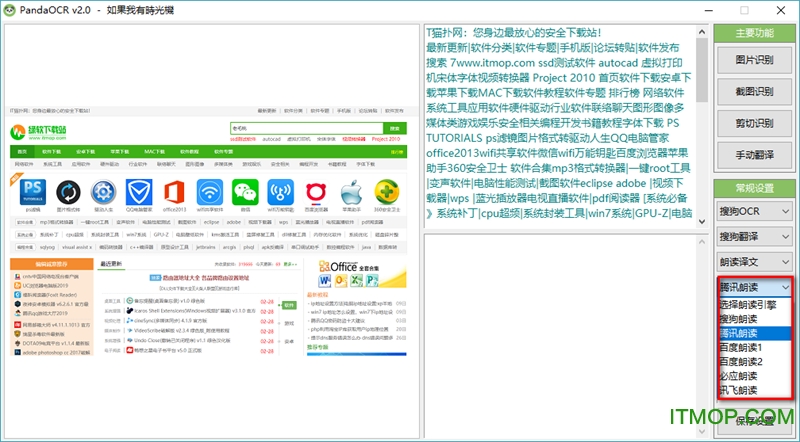Choose 必应朗读 reading engine
Image resolution: width=800 pixels, height=442 pixels.
point(754,376)
